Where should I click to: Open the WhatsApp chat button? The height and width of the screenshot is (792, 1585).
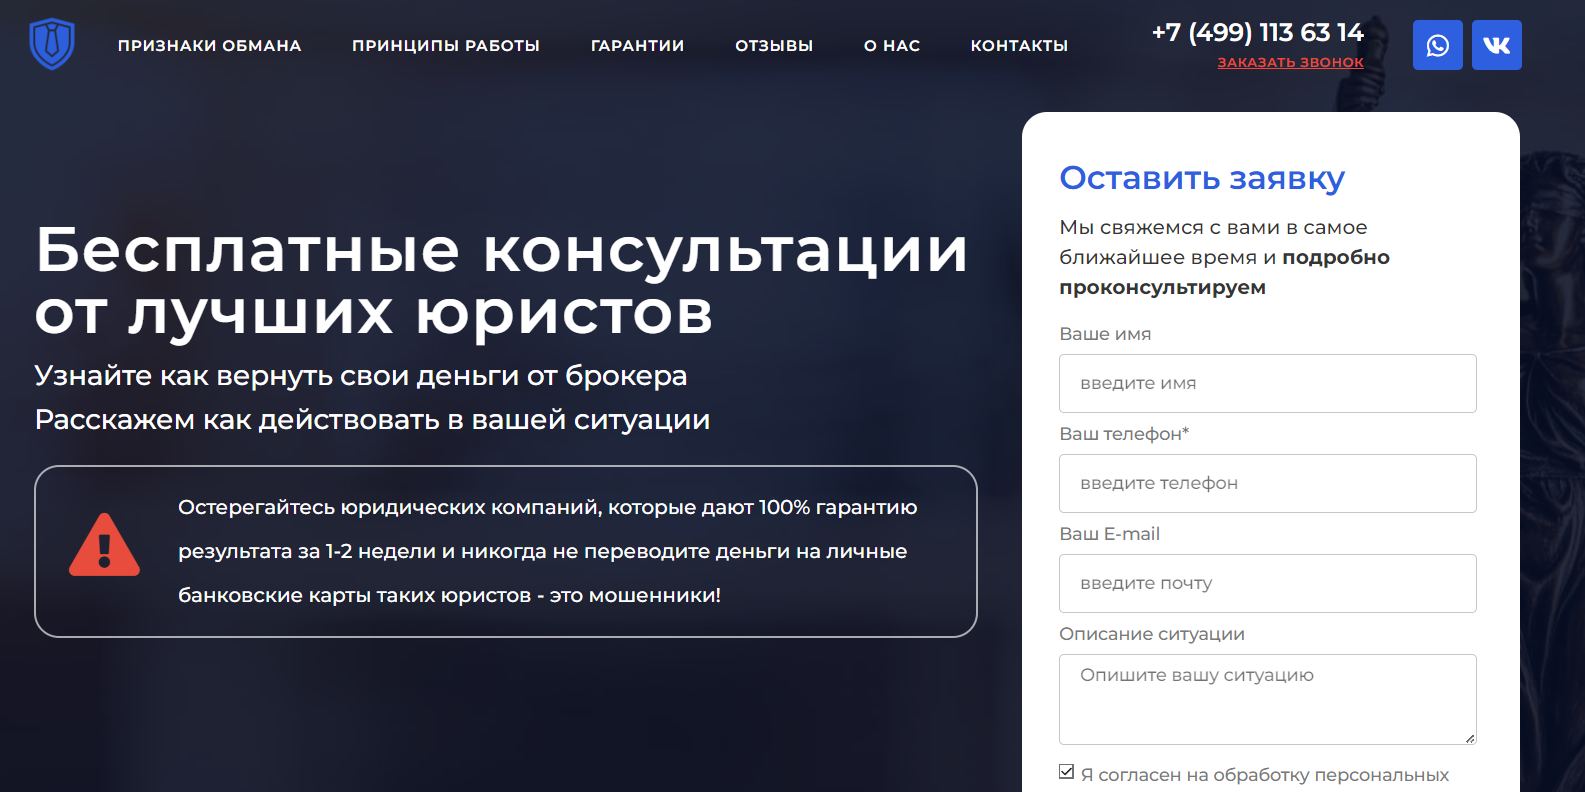point(1437,45)
